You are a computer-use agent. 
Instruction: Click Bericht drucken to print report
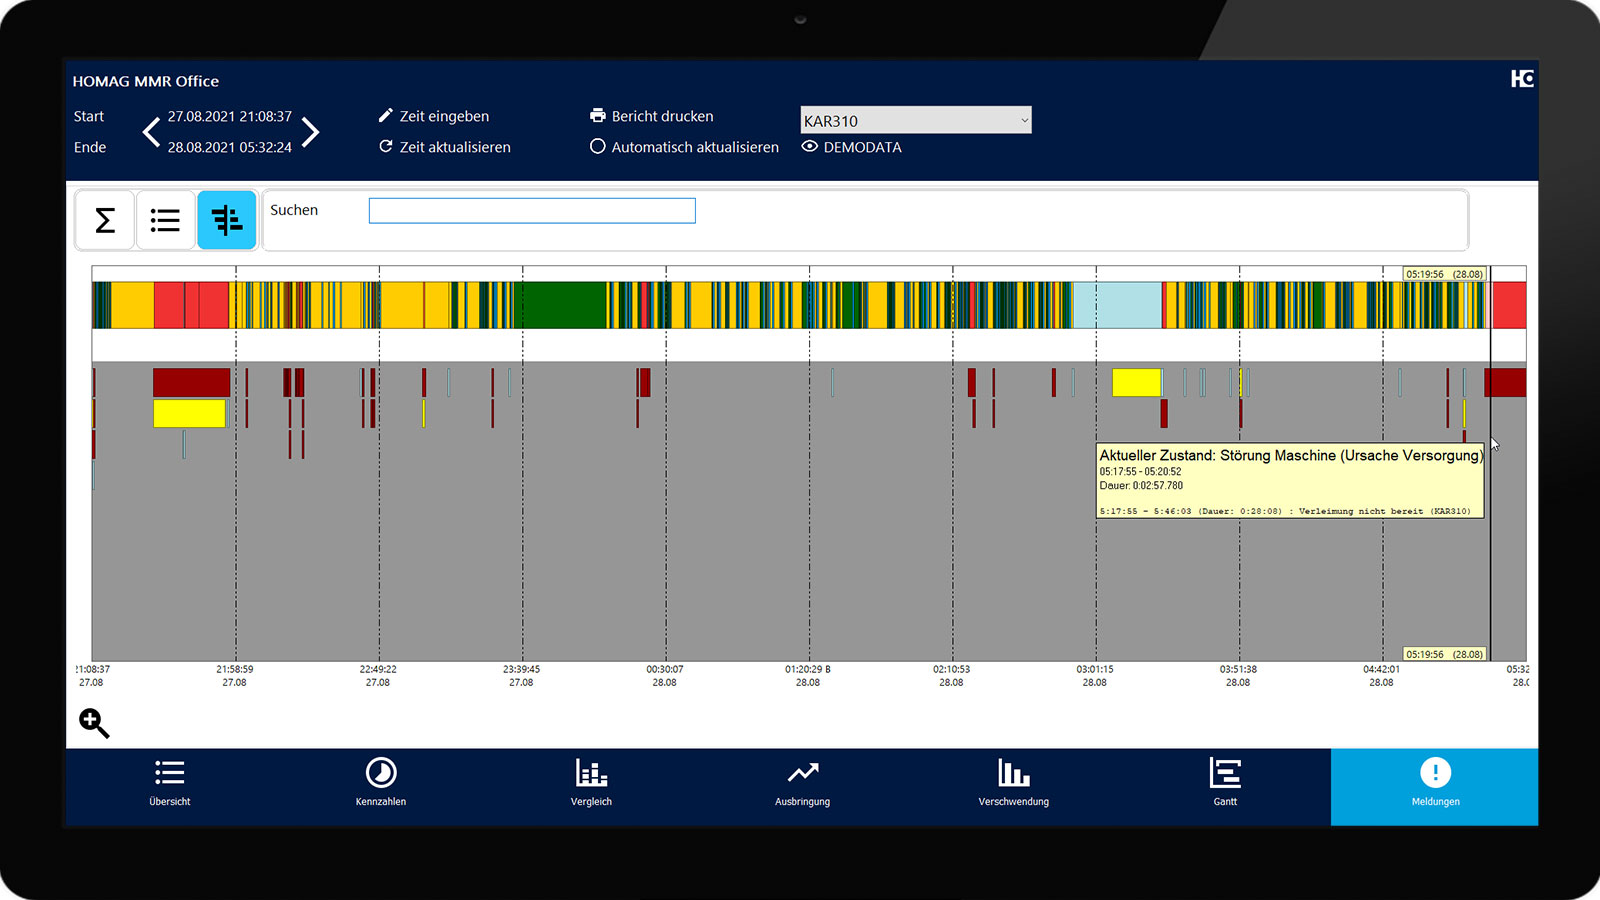(652, 116)
